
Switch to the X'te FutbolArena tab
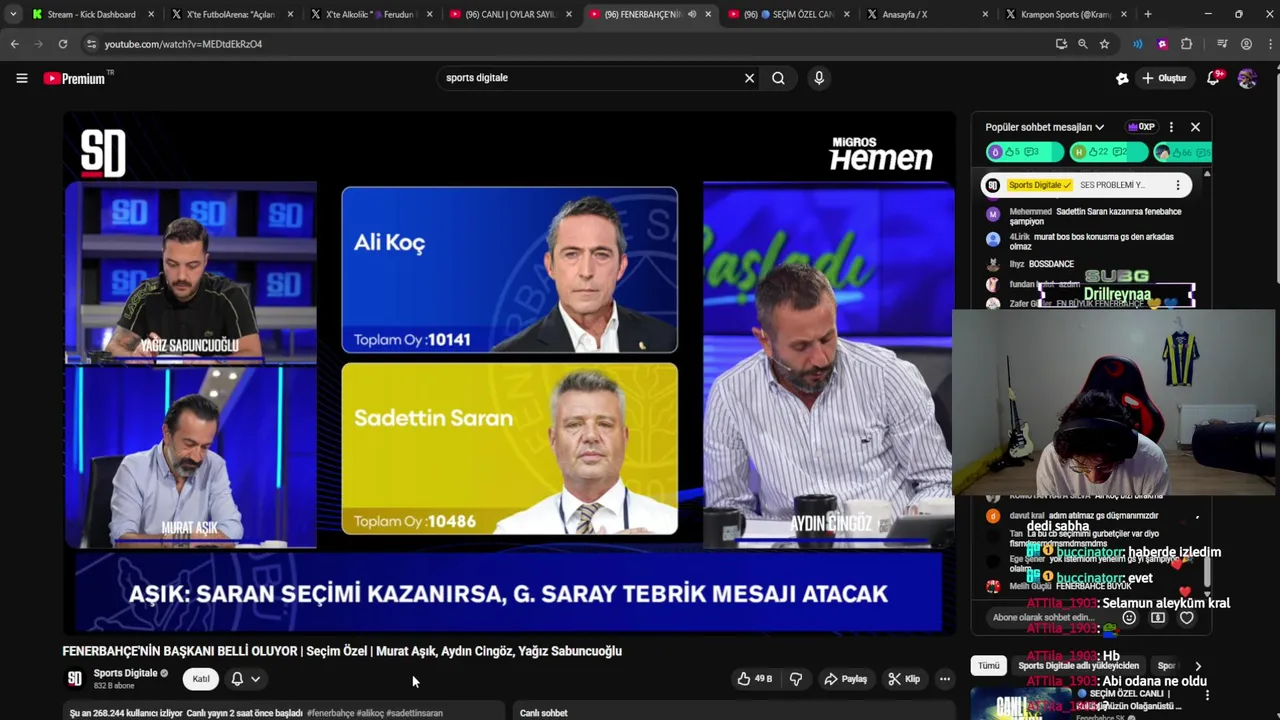[x=230, y=14]
